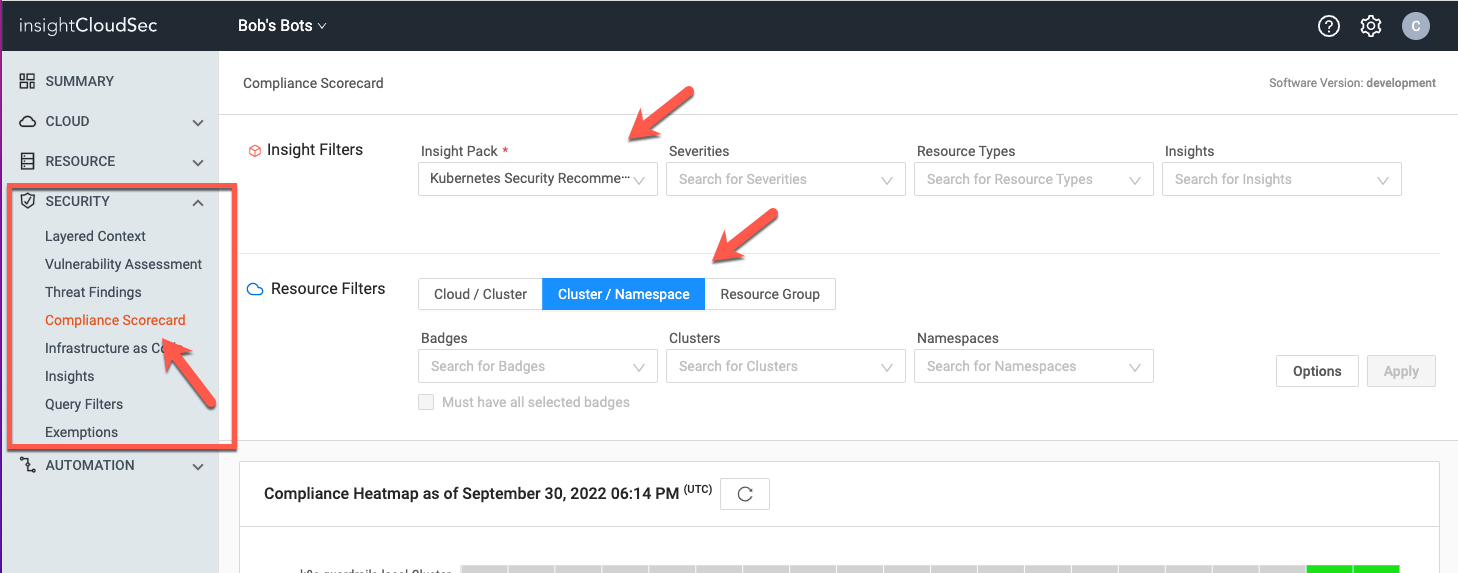Click the insightCloudSec logo
Screen dimensions: 1458x573
[88, 26]
